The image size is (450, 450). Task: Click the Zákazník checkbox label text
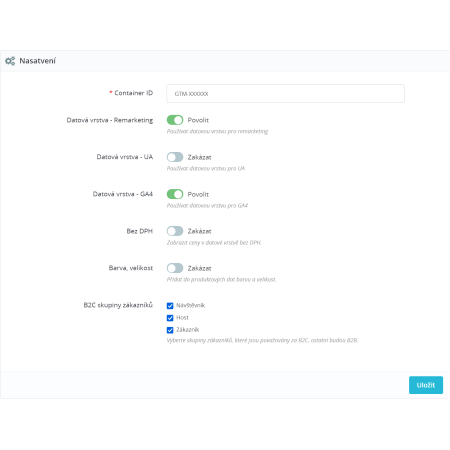(x=187, y=330)
